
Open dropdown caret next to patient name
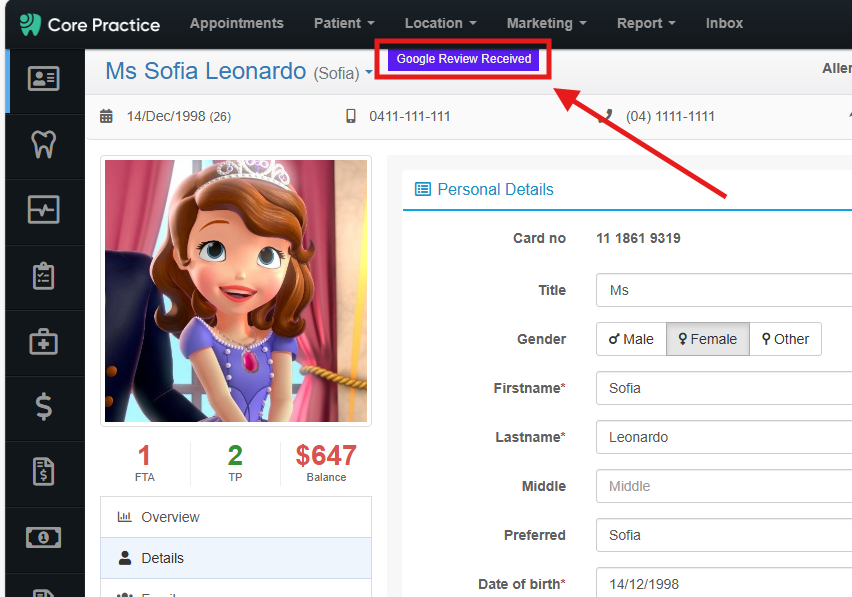coord(369,72)
